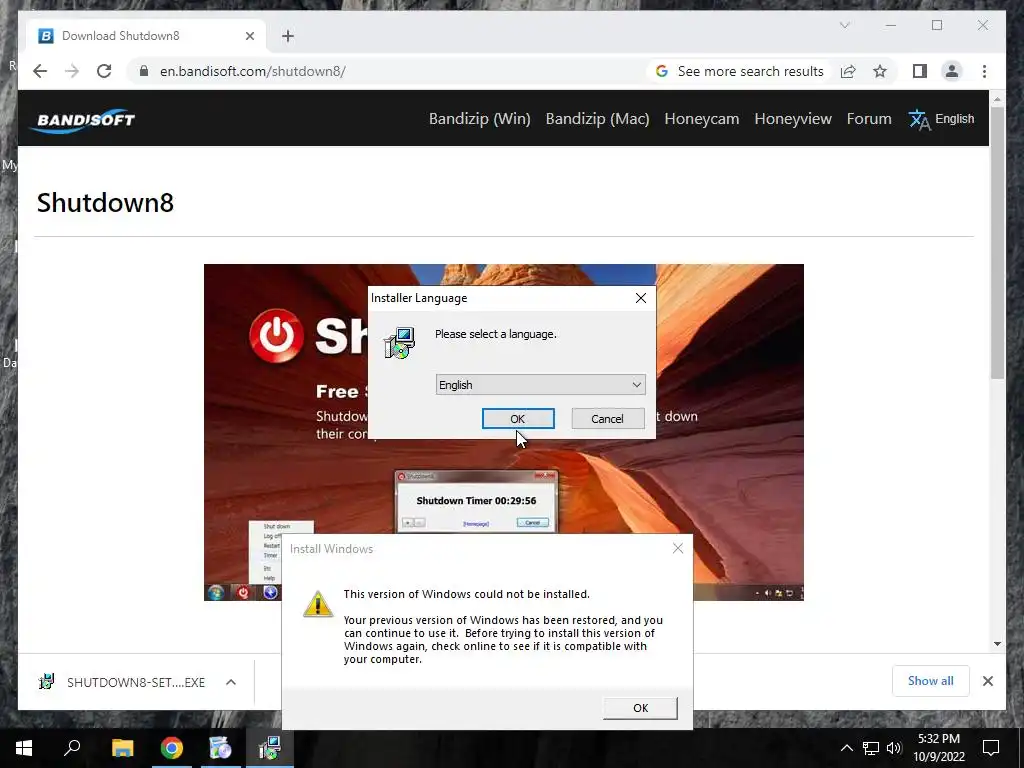Screen dimensions: 1024x768
Task: Open Bandizip (Mac) nav link
Action: coord(598,119)
